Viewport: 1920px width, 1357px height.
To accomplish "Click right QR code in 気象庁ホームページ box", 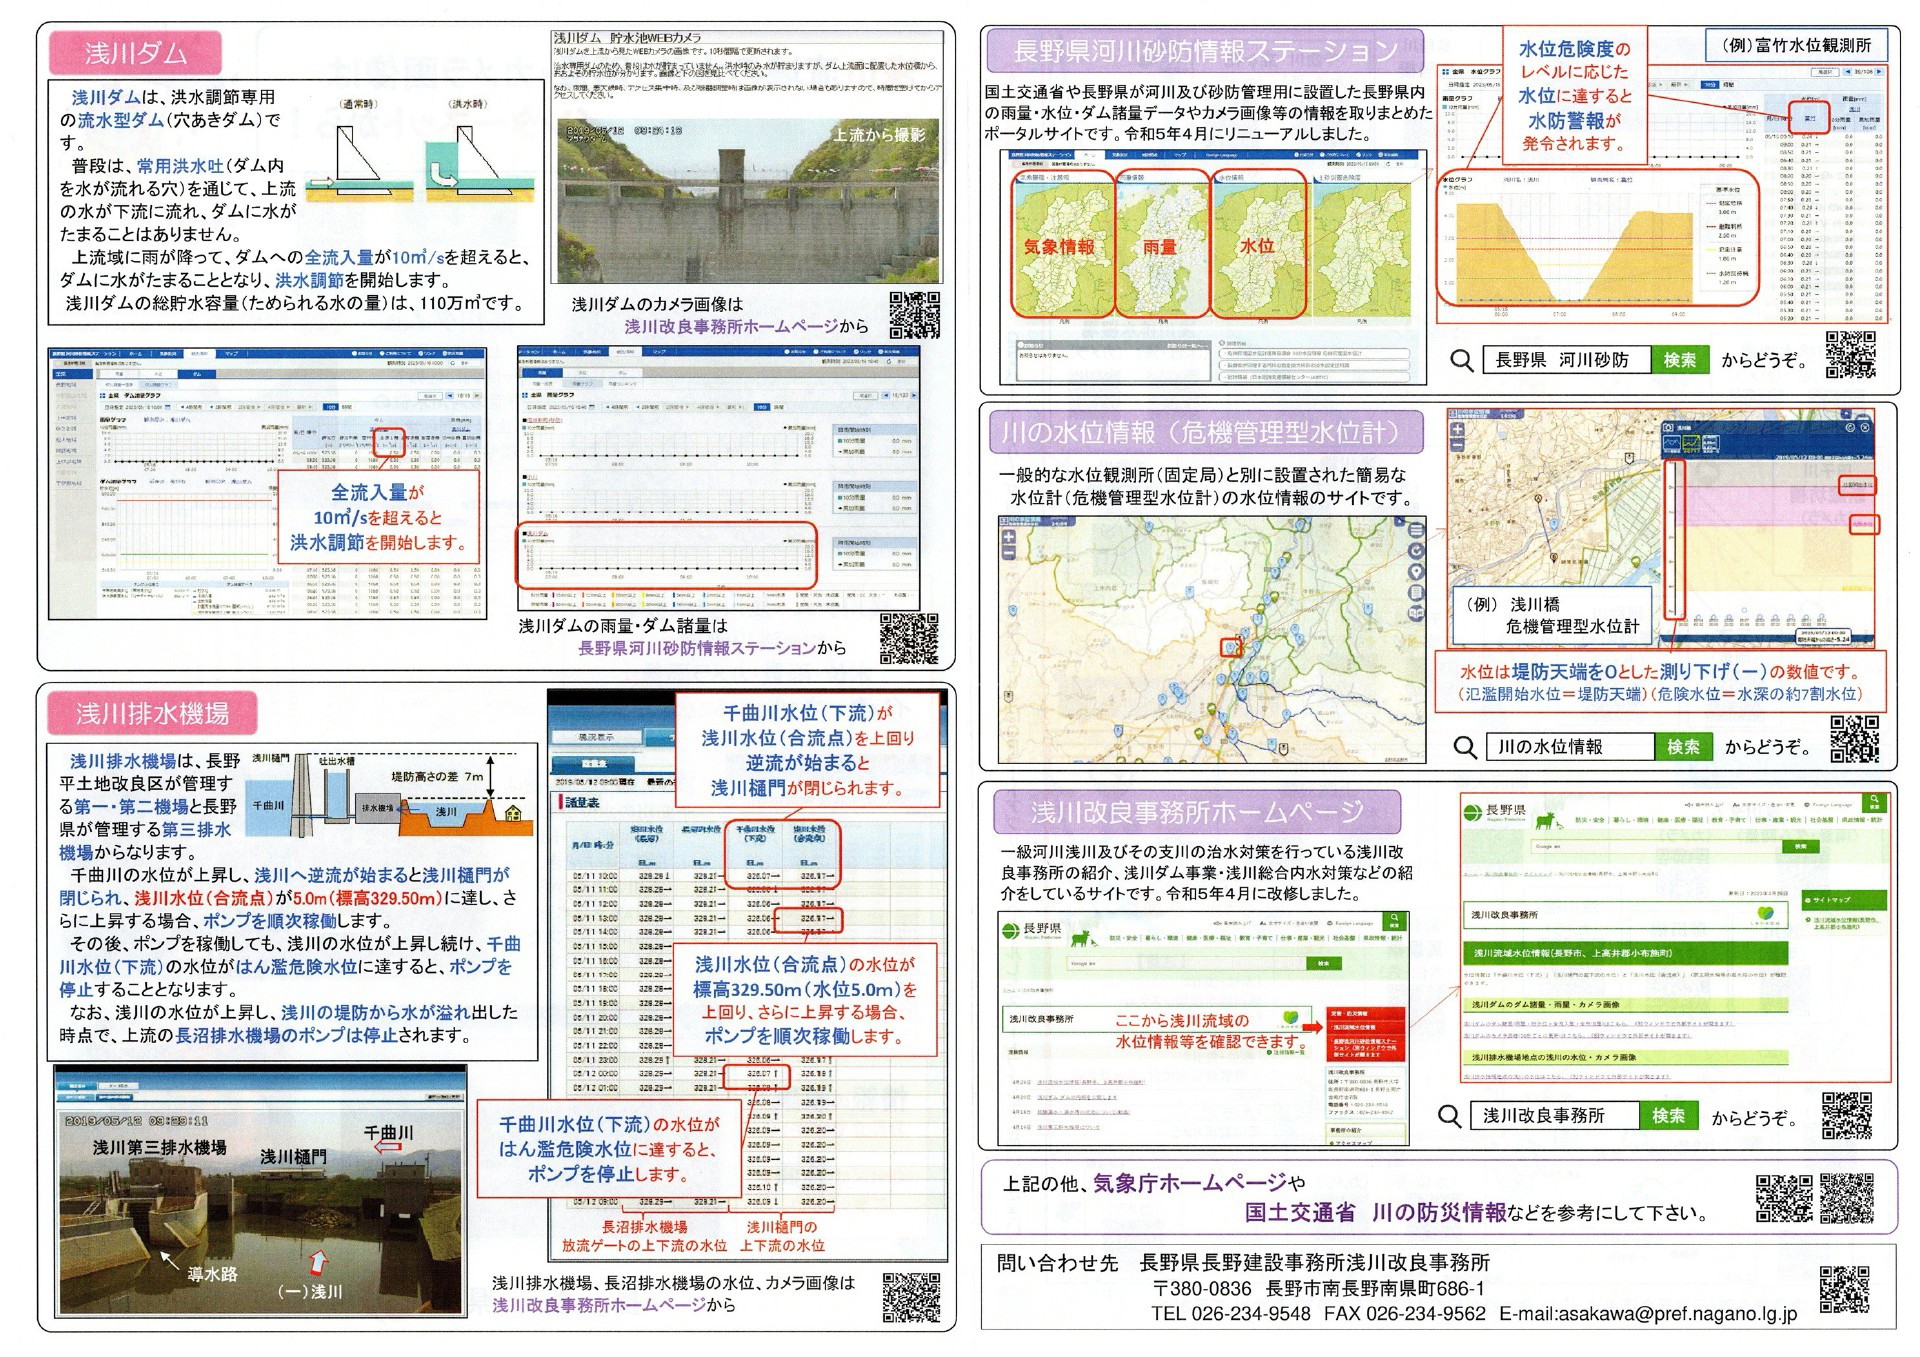I will pos(1846,1199).
